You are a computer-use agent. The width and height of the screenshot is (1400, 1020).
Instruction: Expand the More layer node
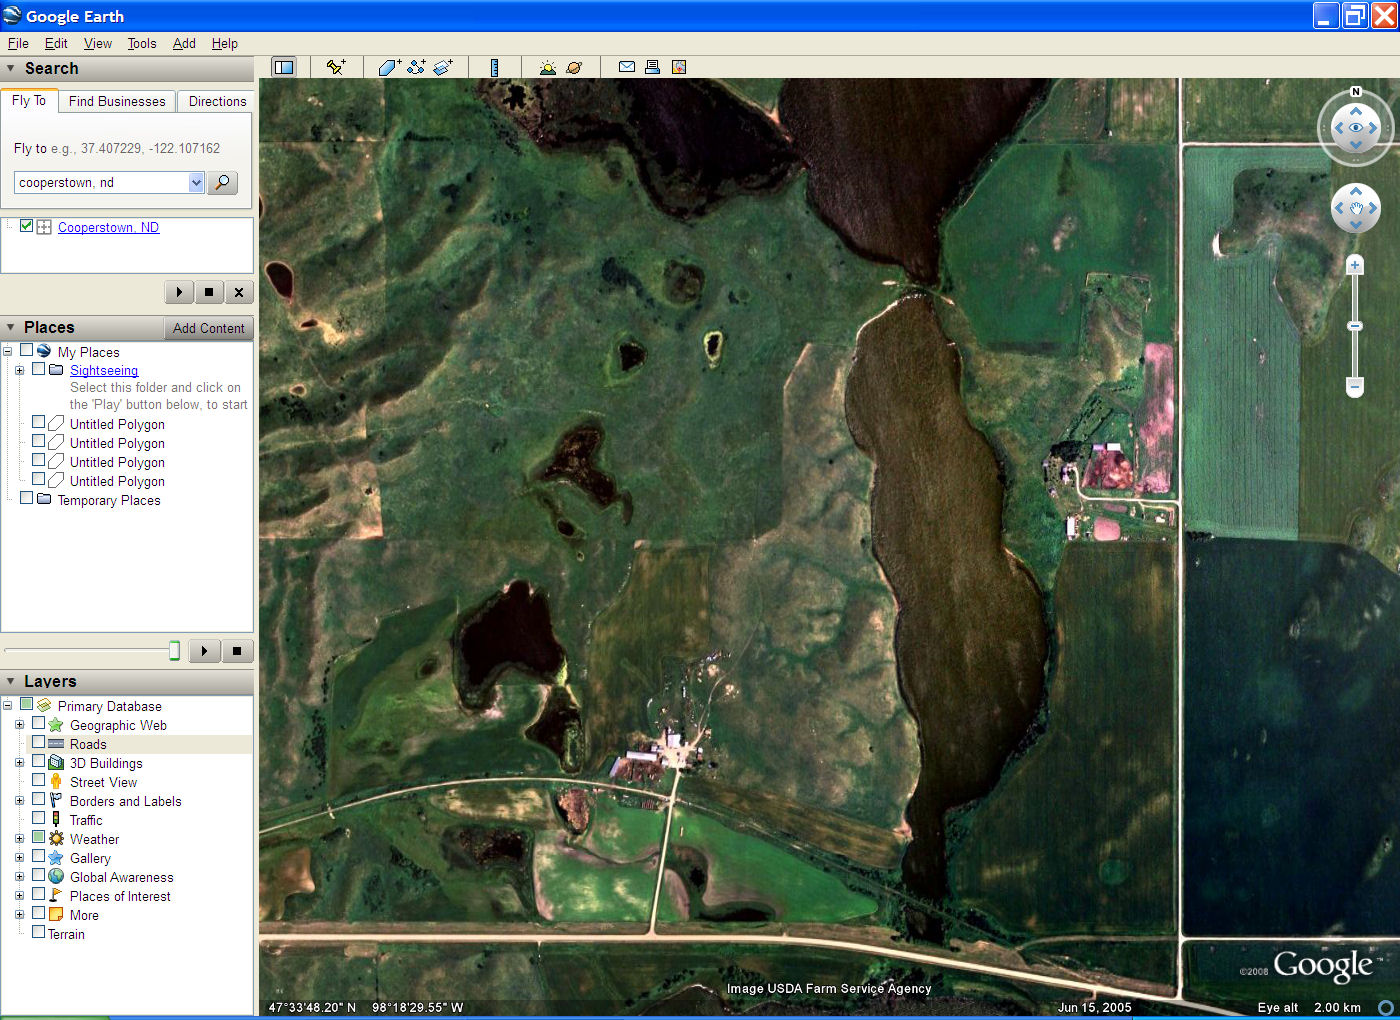tap(19, 915)
